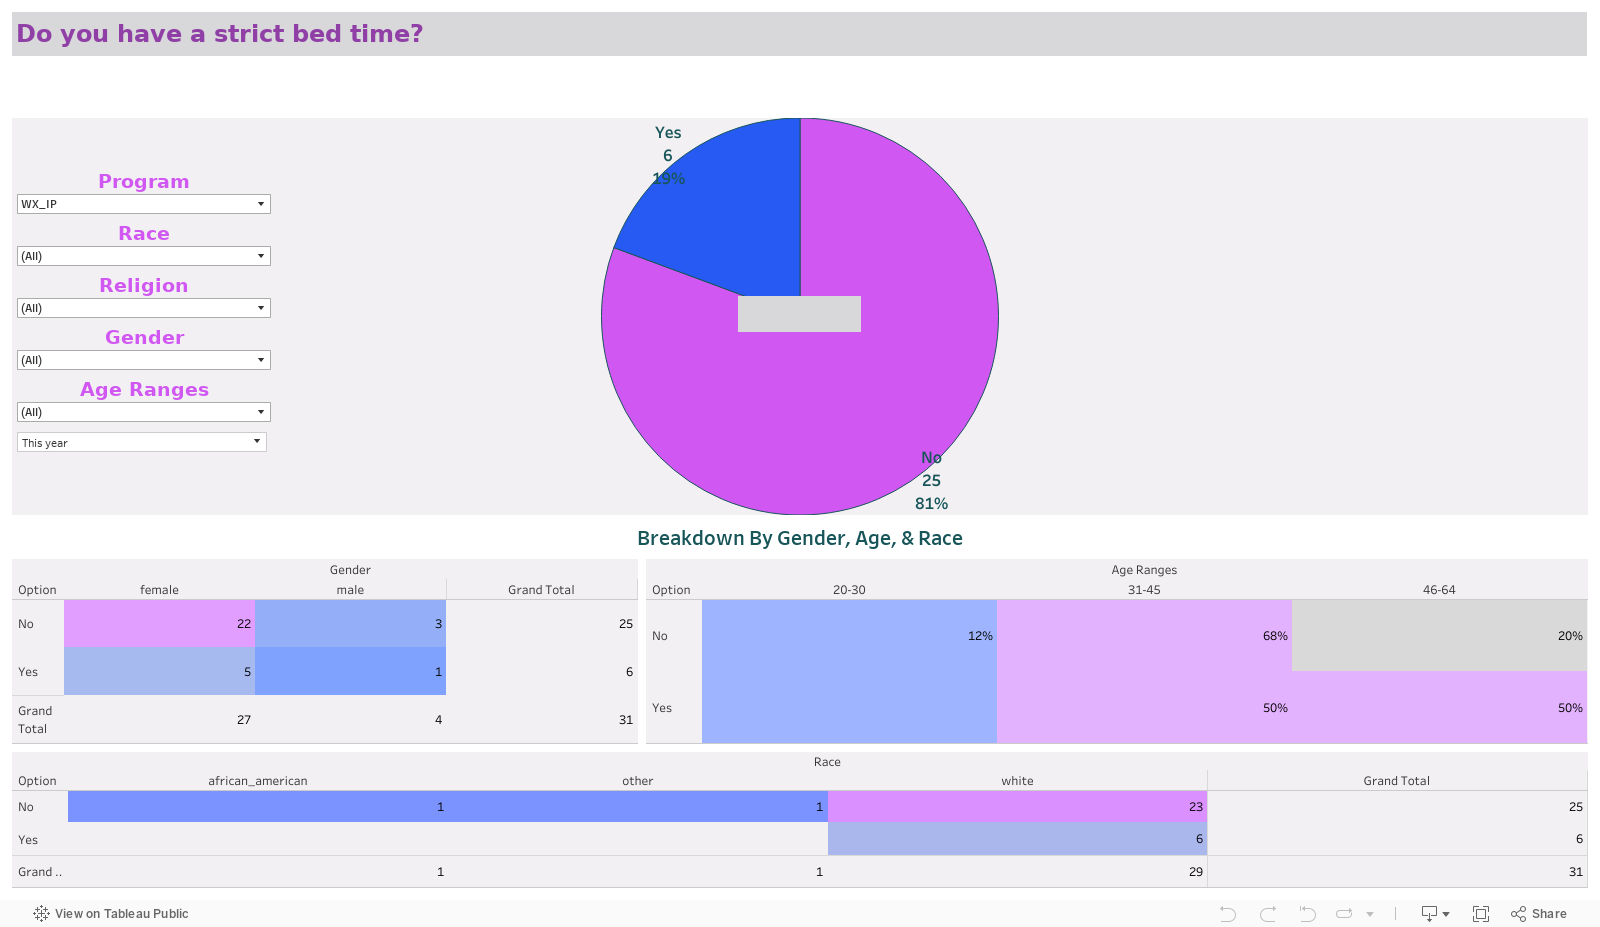Click the 'female' column header
Screen dimensions: 1600x927
tap(159, 590)
